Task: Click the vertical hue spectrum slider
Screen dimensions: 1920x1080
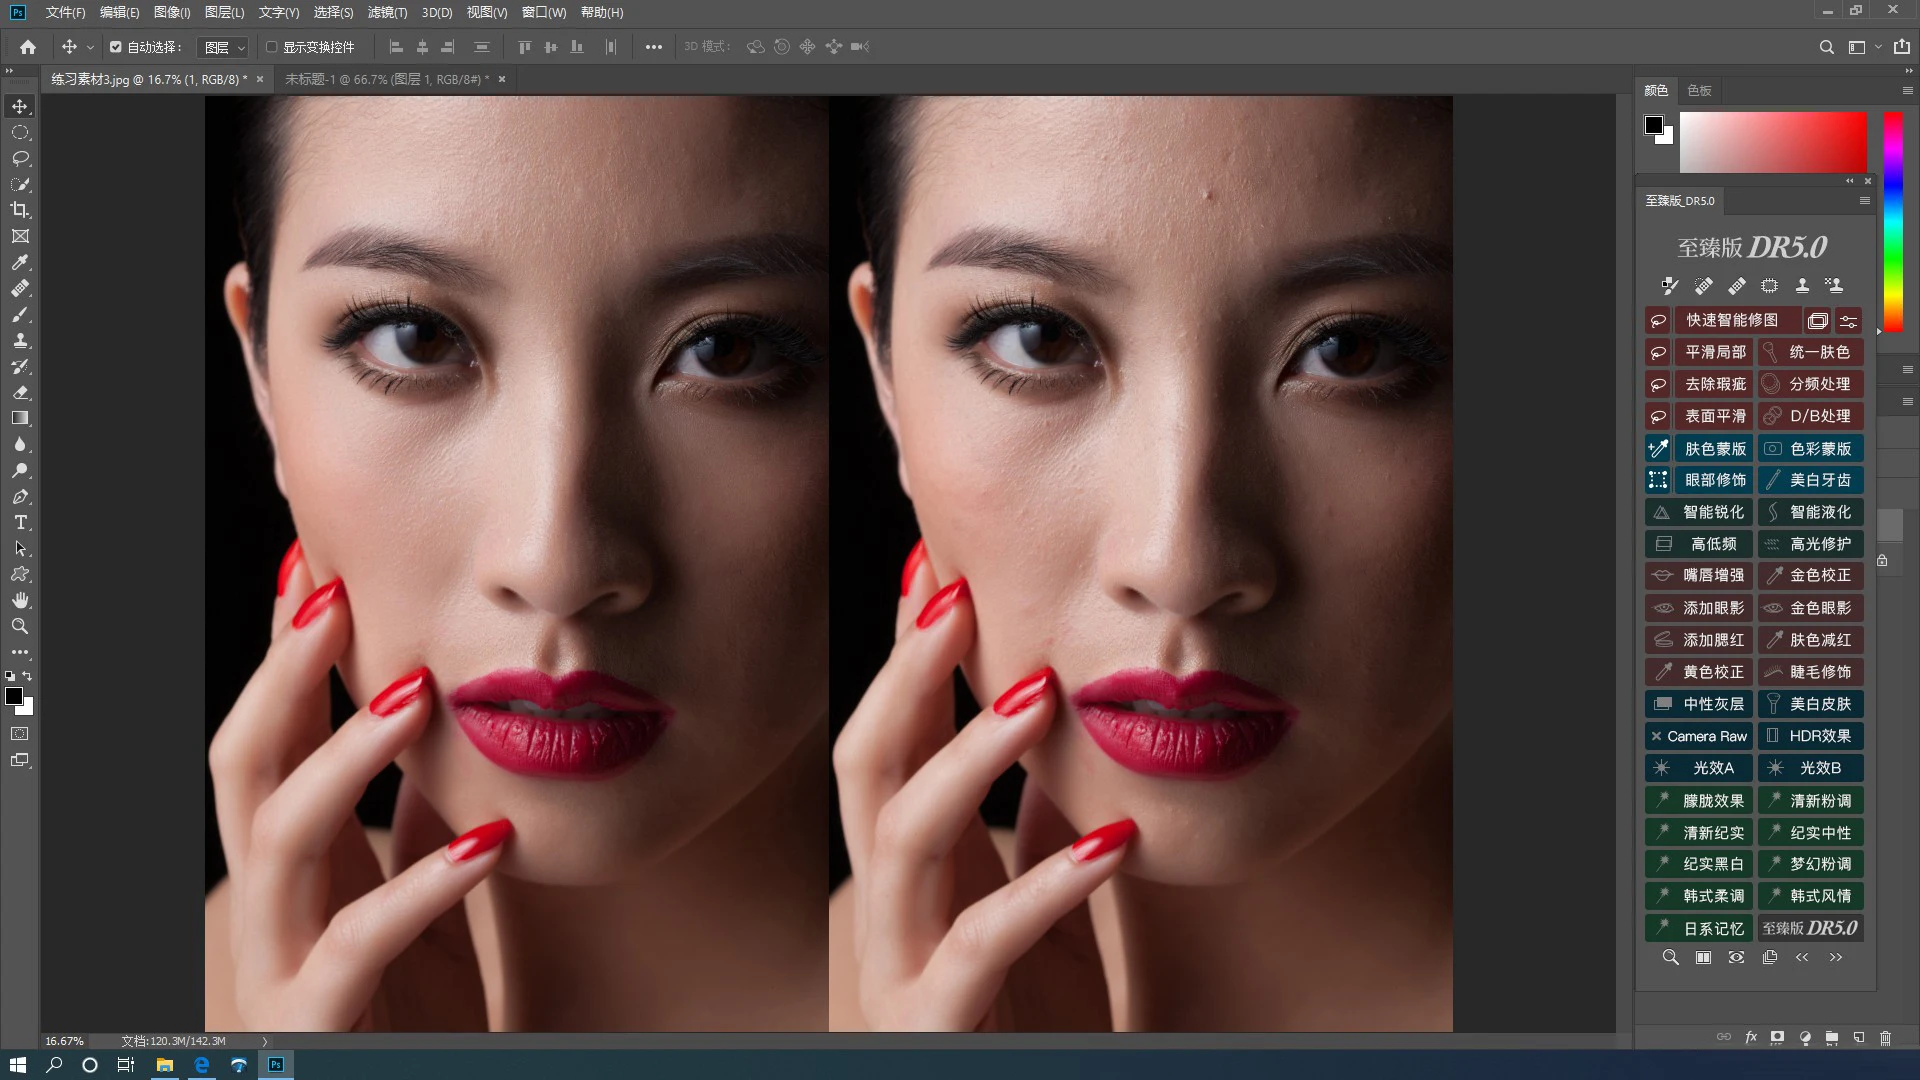Action: coord(1893,220)
